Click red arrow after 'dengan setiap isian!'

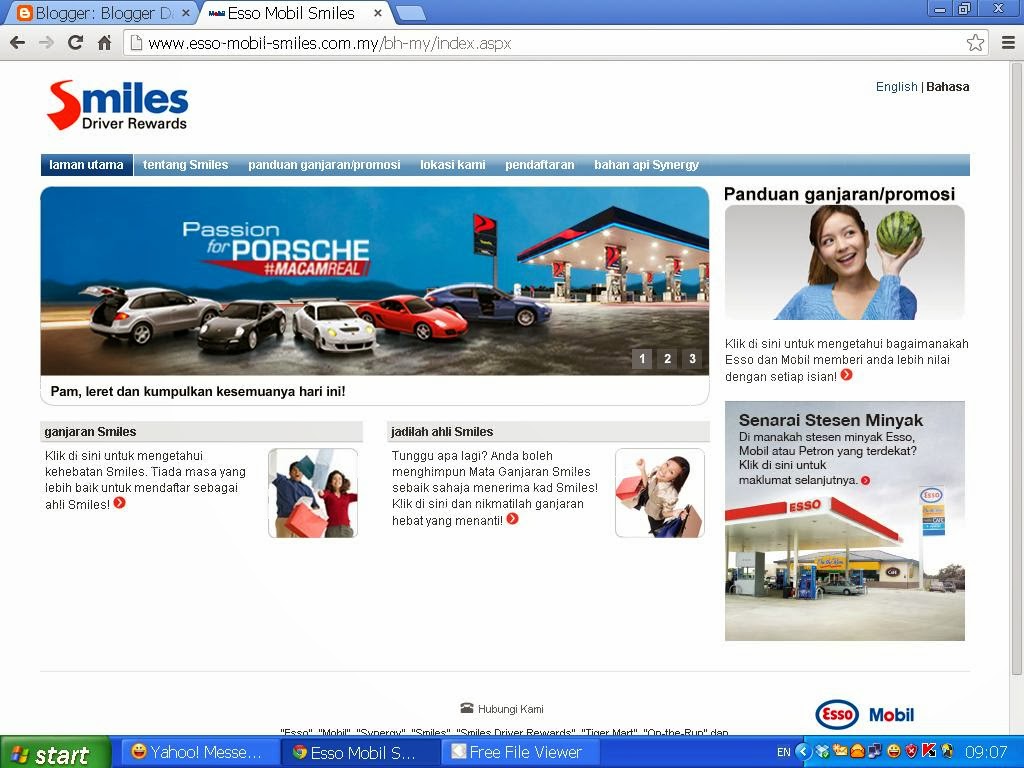(846, 375)
